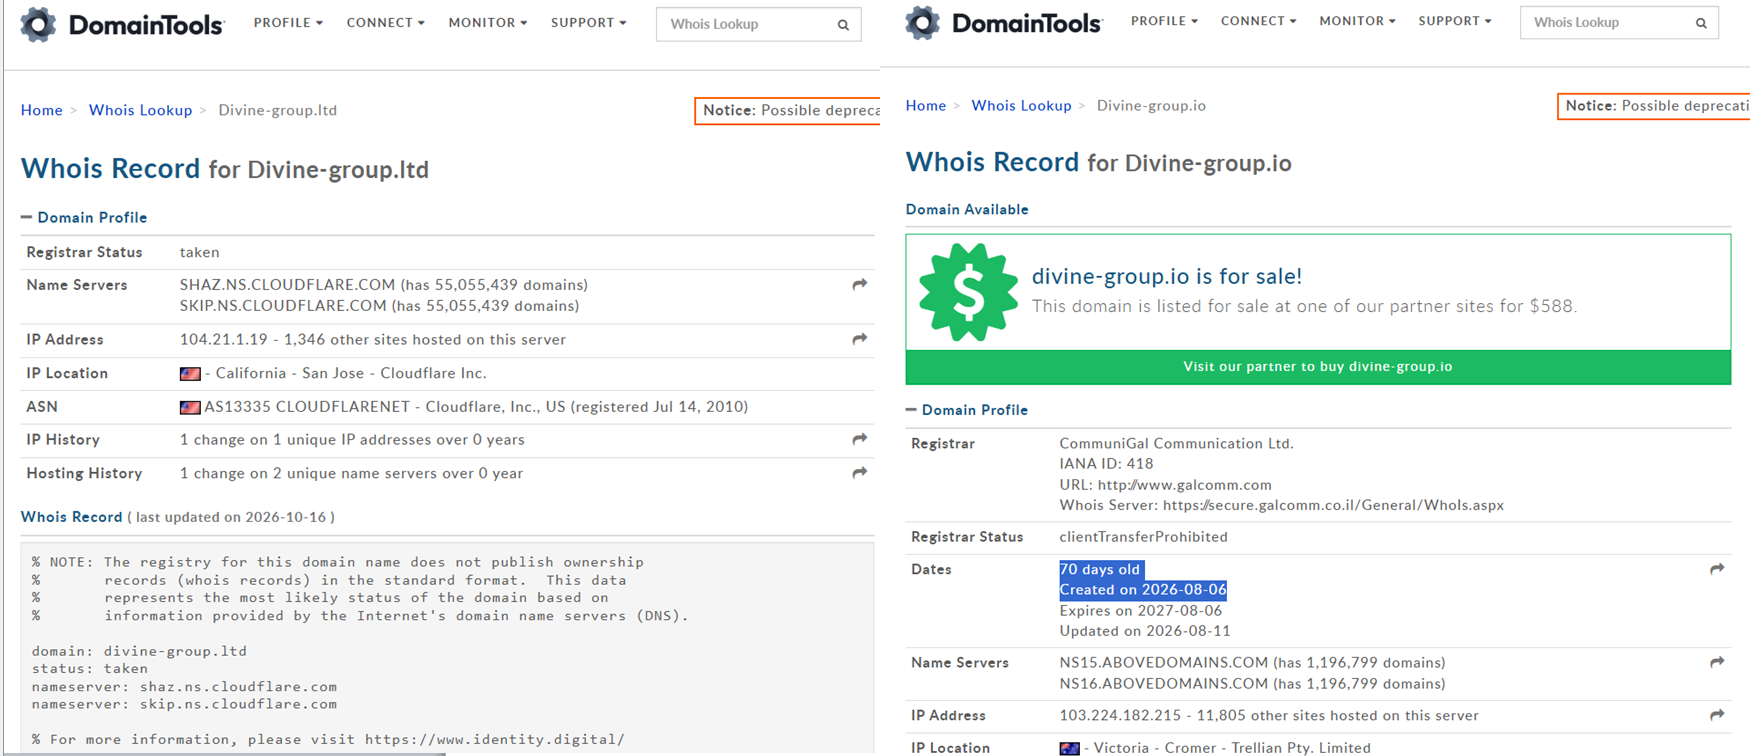Click search magnifier icon in the Divine-group.io page

click(1701, 23)
